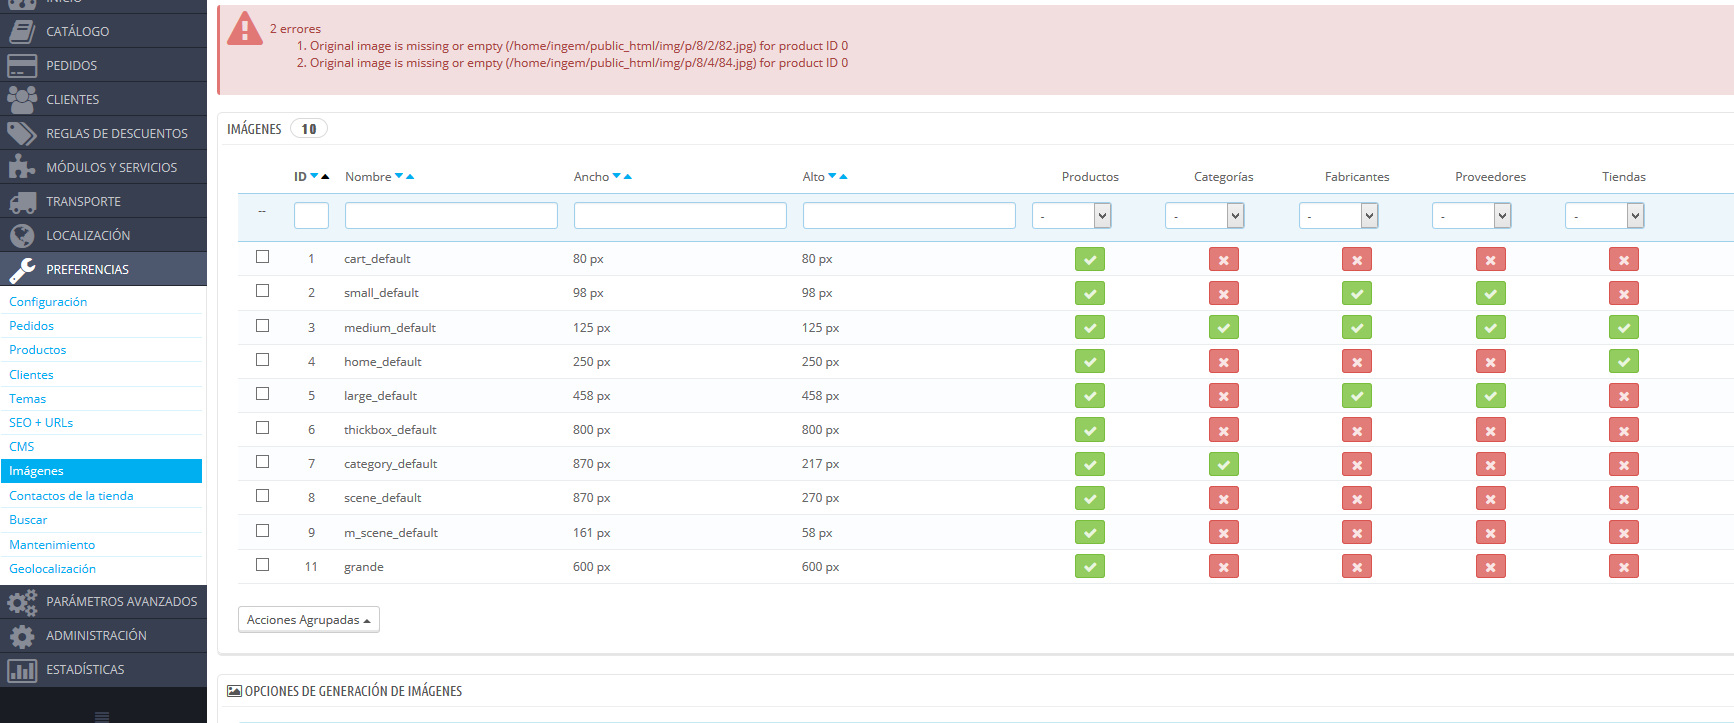Image resolution: width=1734 pixels, height=723 pixels.
Task: Open the Transporte menu
Action: [104, 201]
